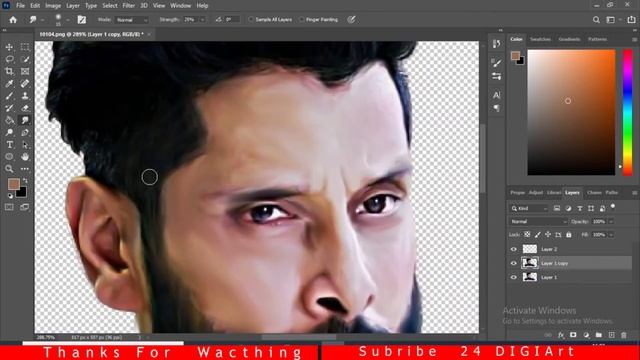Viewport: 640px width, 360px height.
Task: Select the Rectangular Marquee tool
Action: pyautogui.click(x=25, y=47)
